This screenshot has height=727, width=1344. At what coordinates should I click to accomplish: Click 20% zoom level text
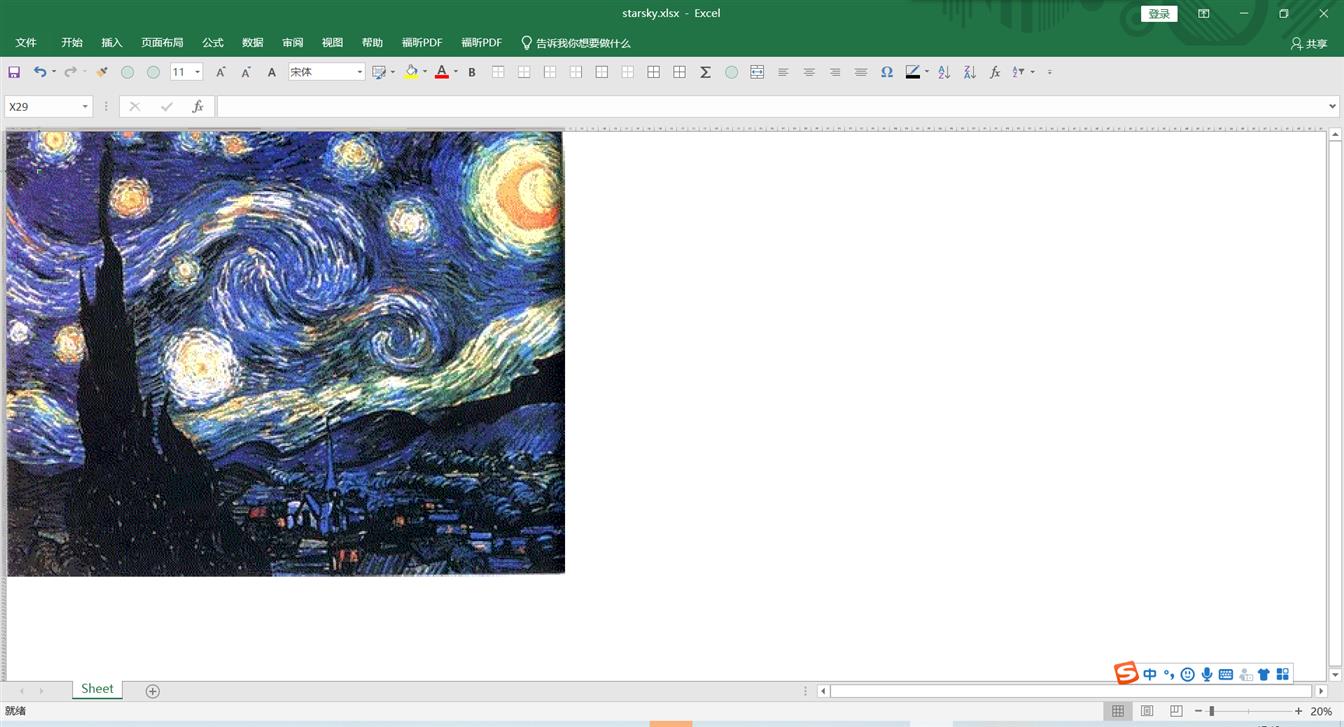(x=1321, y=711)
